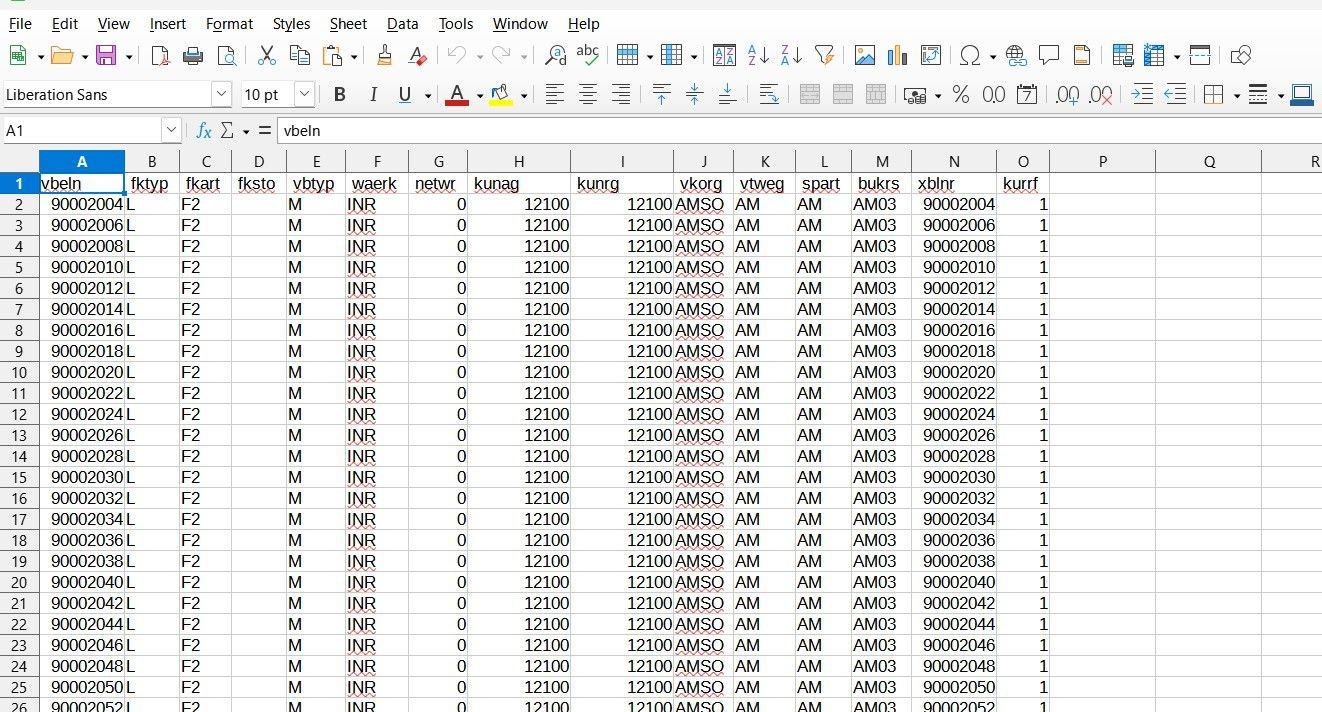Toggle Underline formatting
The width and height of the screenshot is (1322, 712).
(x=404, y=95)
